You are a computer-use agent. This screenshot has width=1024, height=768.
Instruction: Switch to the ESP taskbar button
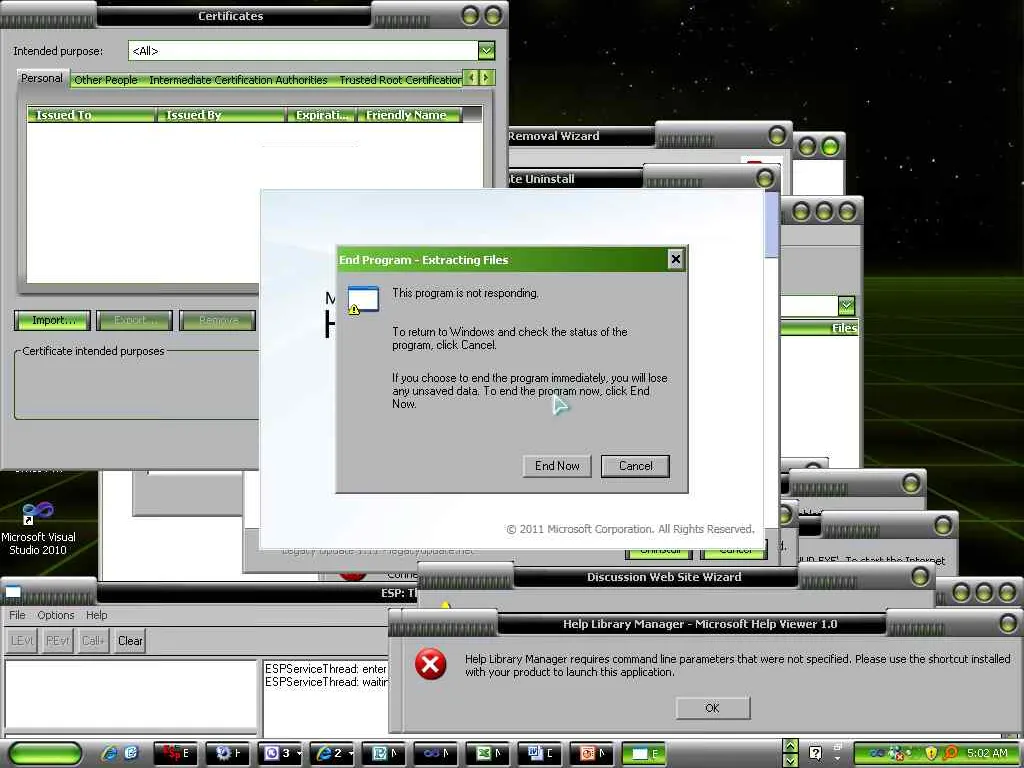pyautogui.click(x=176, y=753)
